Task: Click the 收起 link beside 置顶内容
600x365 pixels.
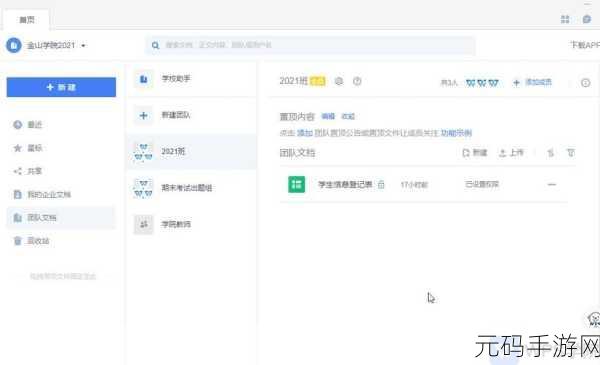Action: (x=348, y=116)
